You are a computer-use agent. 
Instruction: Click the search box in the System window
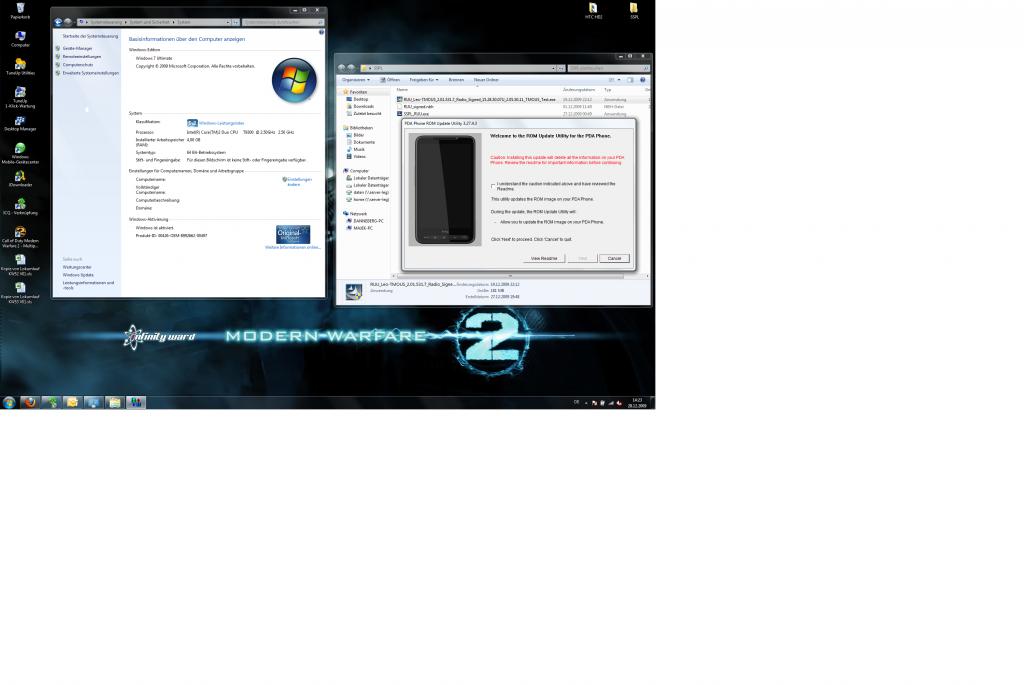(x=282, y=22)
